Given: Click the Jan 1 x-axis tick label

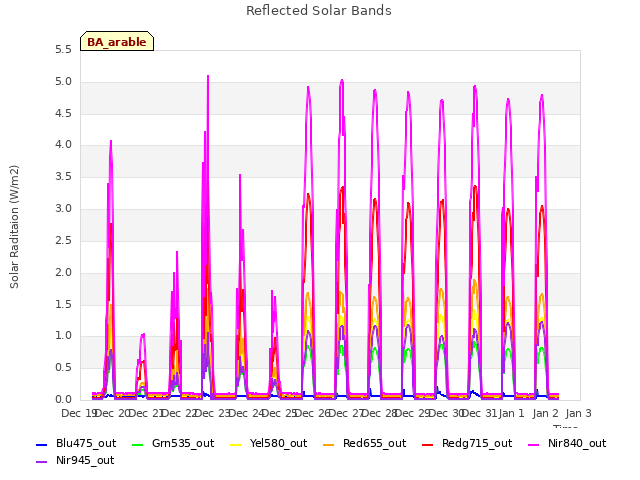Looking at the screenshot, I should pyautogui.click(x=511, y=413).
